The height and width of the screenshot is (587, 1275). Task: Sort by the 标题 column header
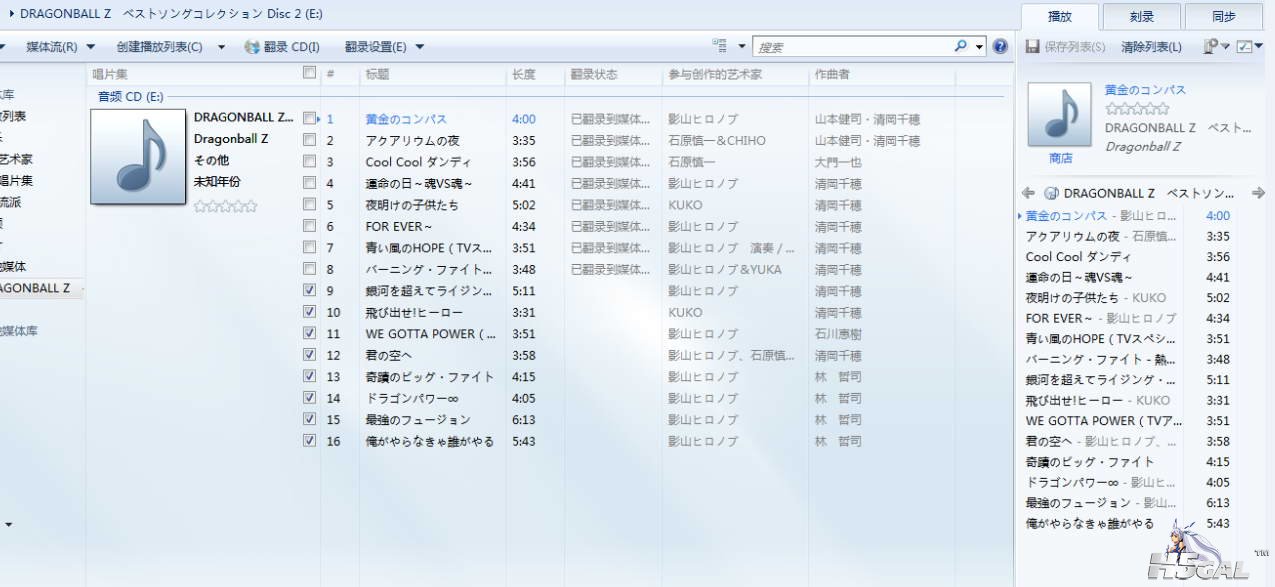pyautogui.click(x=378, y=74)
